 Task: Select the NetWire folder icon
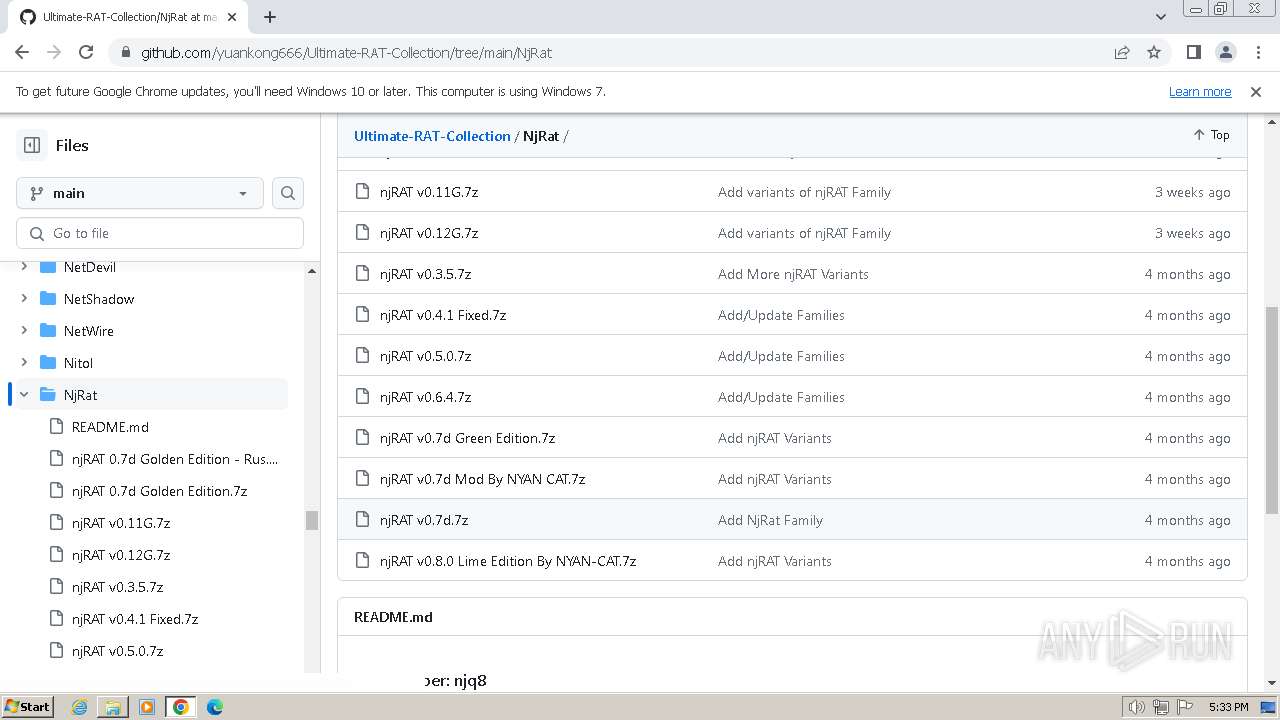tap(48, 331)
